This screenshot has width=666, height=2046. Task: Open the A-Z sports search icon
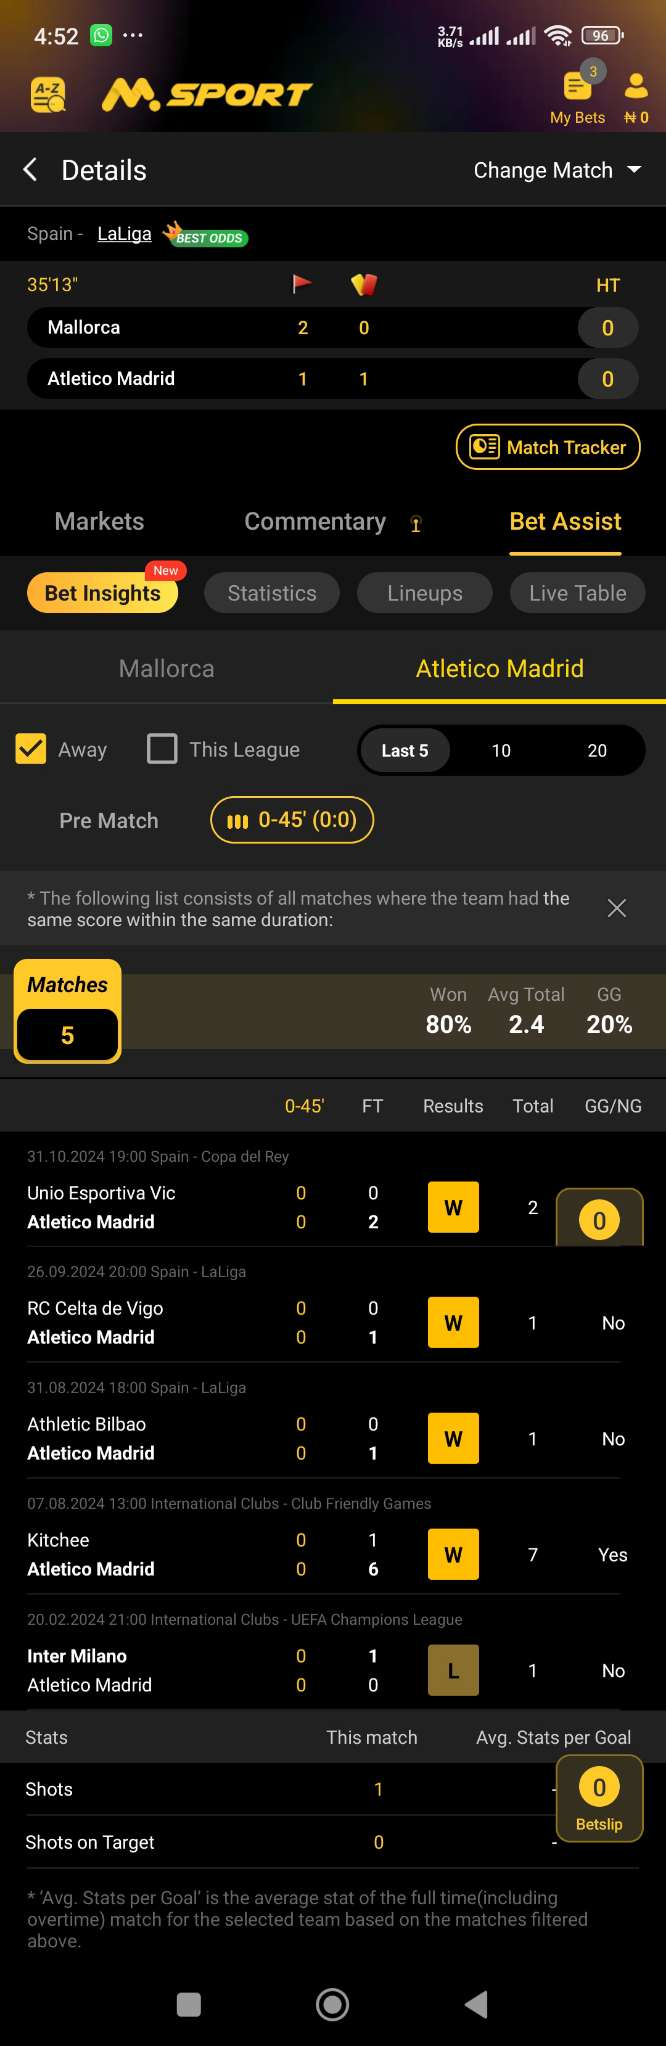[x=48, y=95]
